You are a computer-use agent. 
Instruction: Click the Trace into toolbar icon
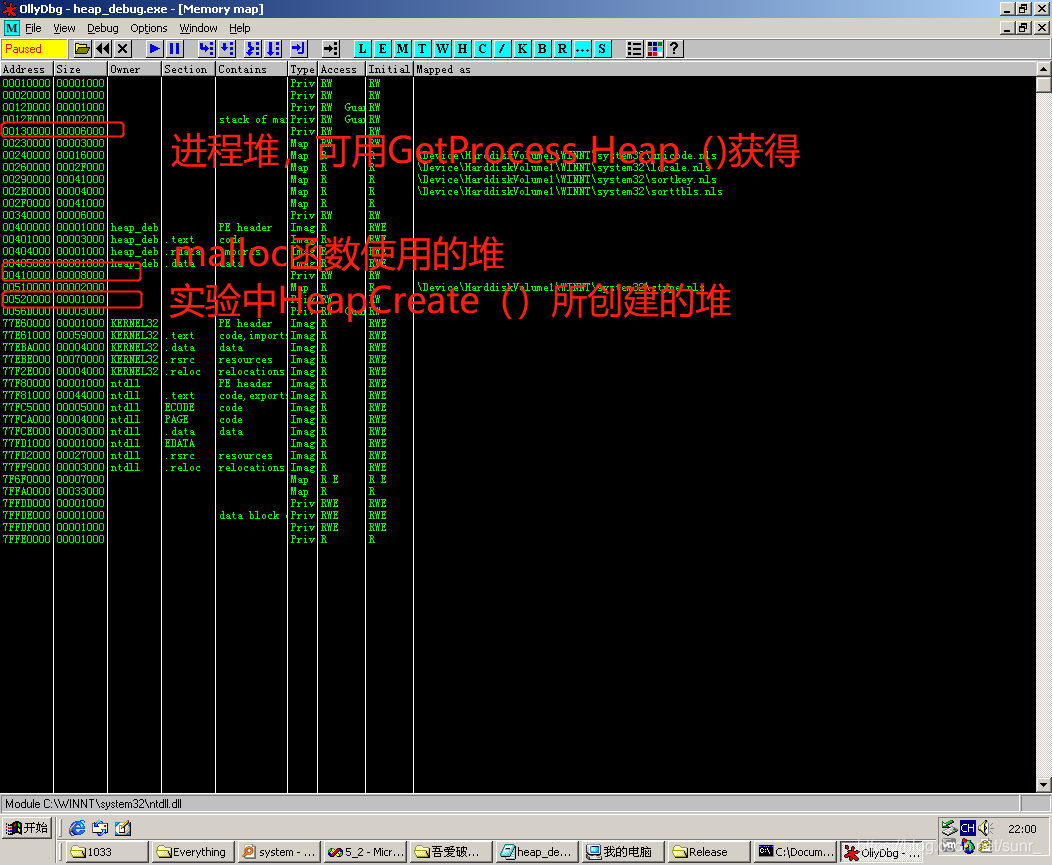click(x=253, y=49)
